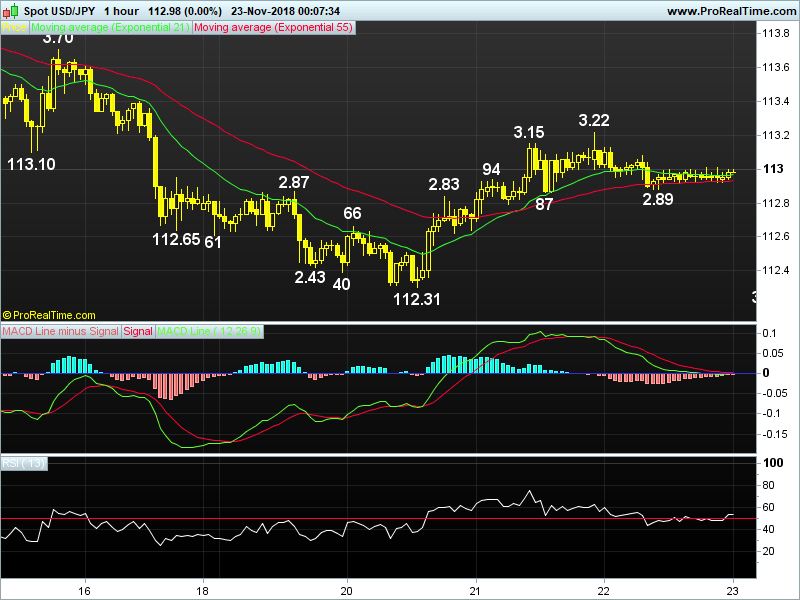Click the 1 hour timeframe text
This screenshot has width=800, height=600.
pos(125,11)
